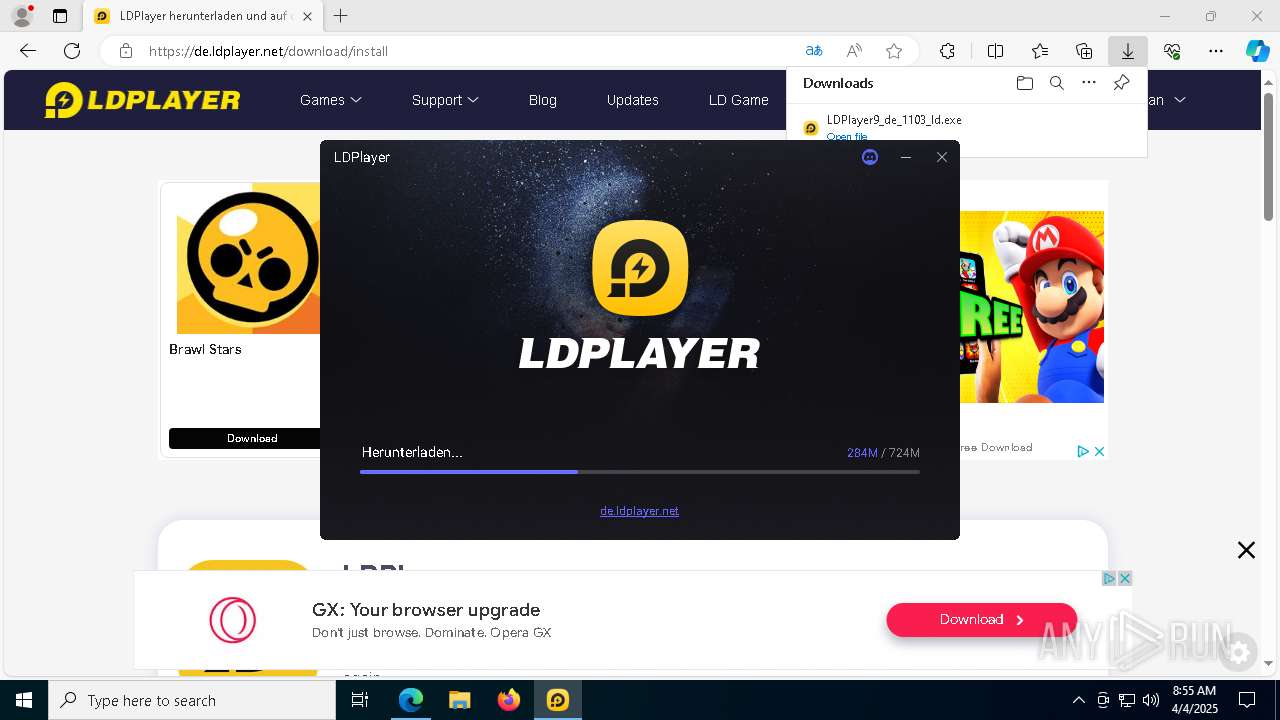Close the LDPlayer installer window
Image resolution: width=1280 pixels, height=720 pixels.
point(942,157)
